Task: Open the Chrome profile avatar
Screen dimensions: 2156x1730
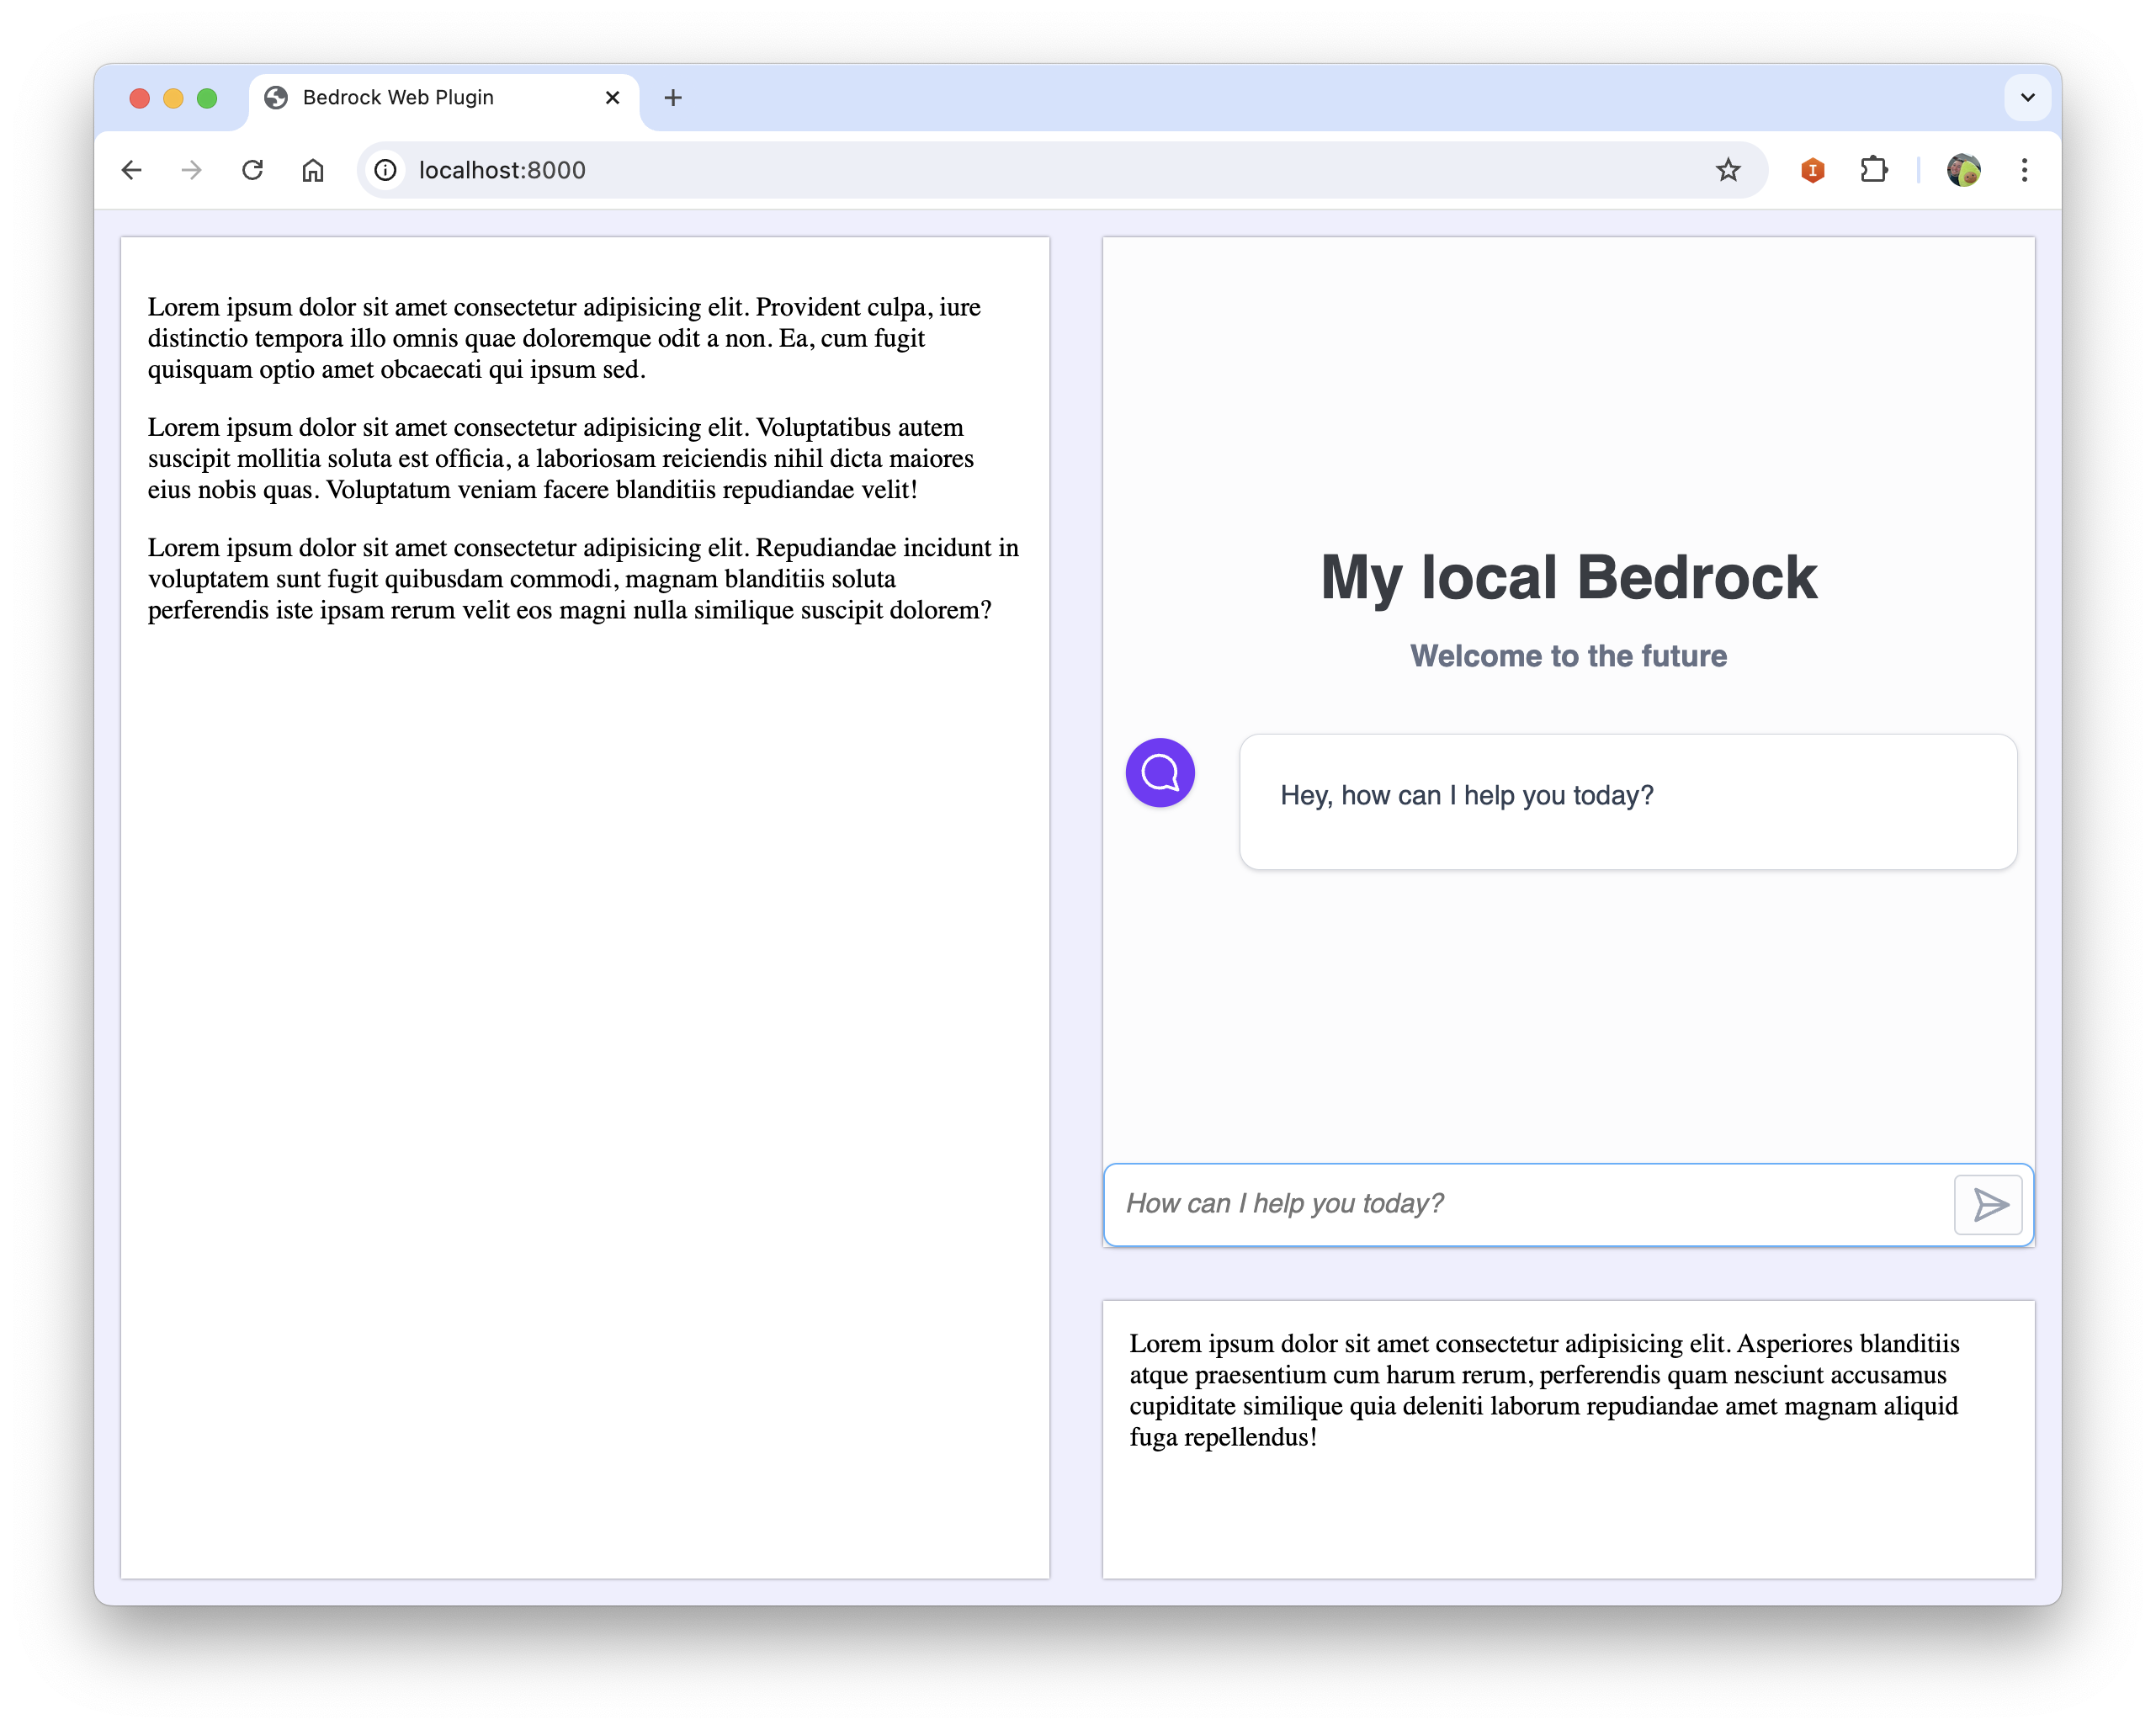Action: coord(1963,170)
